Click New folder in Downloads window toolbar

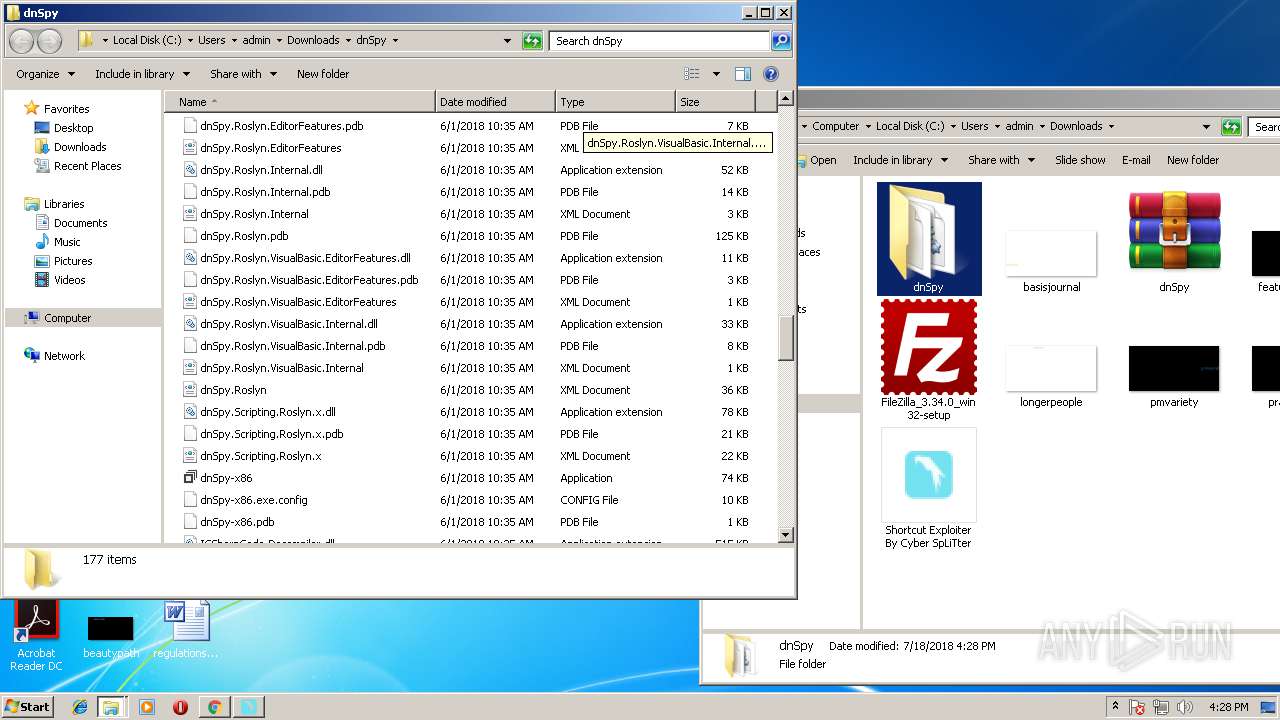(1193, 160)
